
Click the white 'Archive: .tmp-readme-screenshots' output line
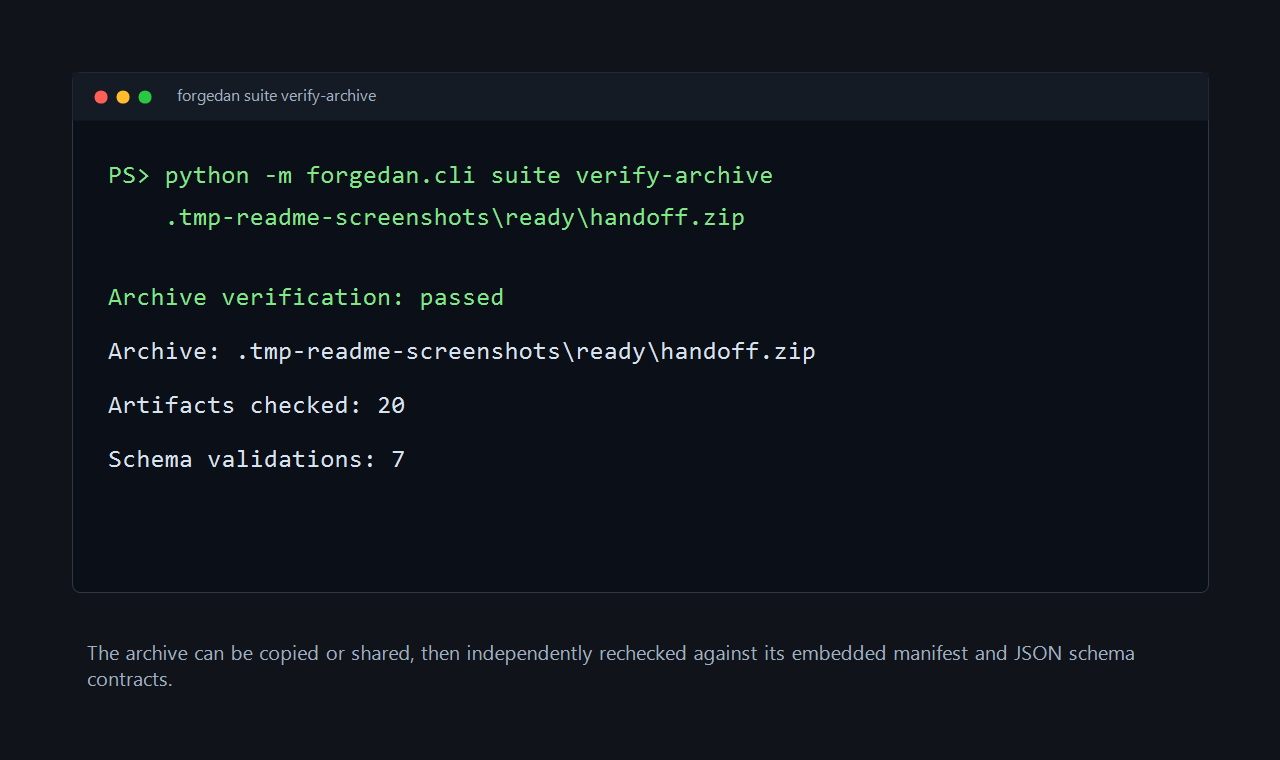[462, 352]
